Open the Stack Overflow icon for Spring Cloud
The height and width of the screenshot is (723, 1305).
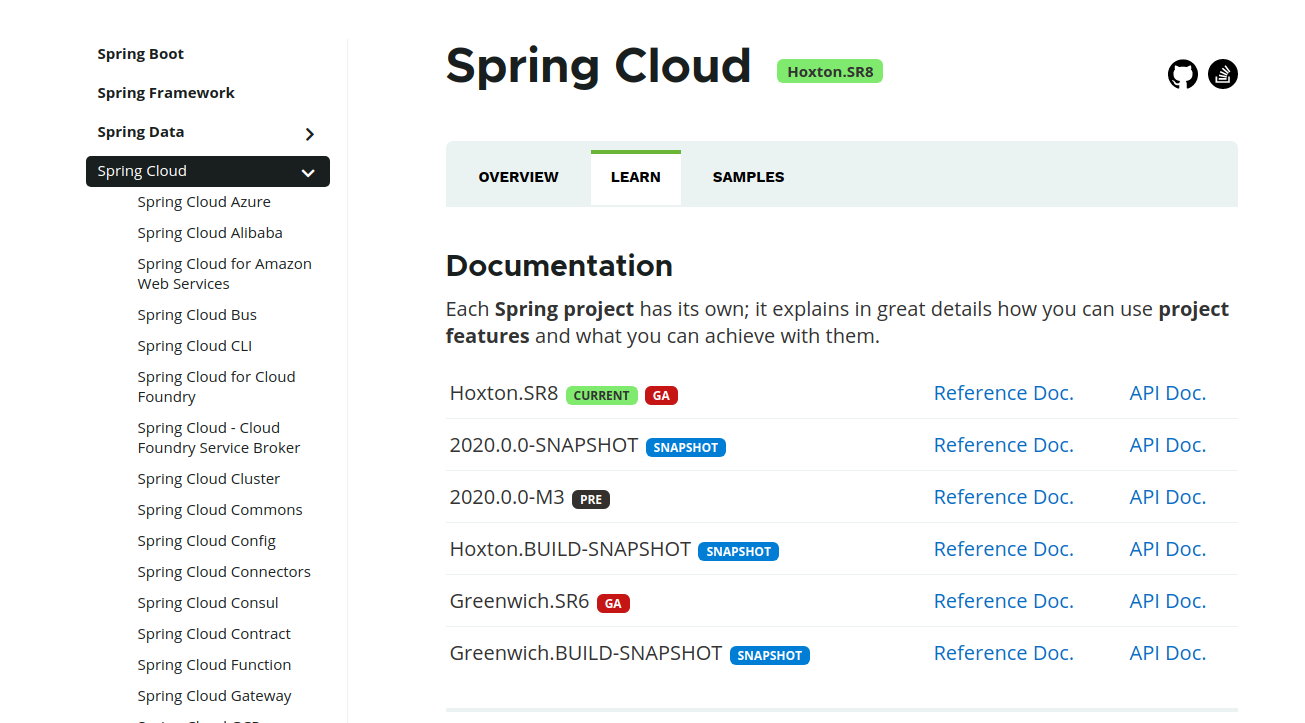click(1223, 74)
